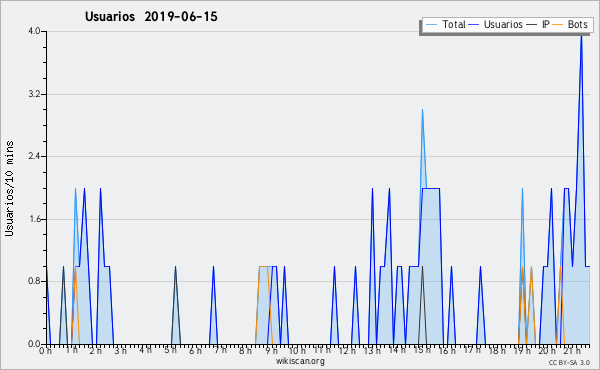Click the y-axis label "Usuarios/10 mins"
Viewport: 600px width, 370px height.
point(9,188)
